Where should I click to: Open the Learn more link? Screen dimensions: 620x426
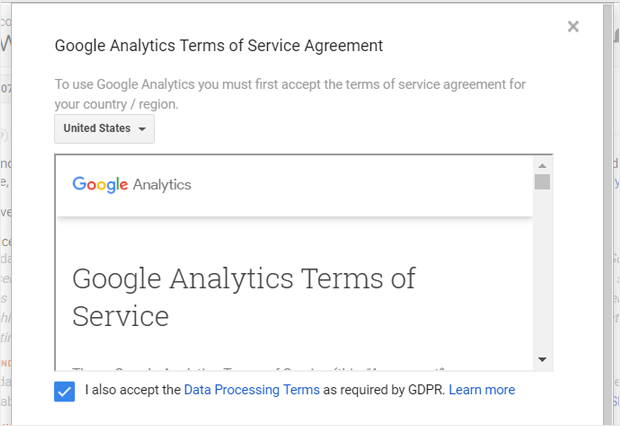(482, 390)
